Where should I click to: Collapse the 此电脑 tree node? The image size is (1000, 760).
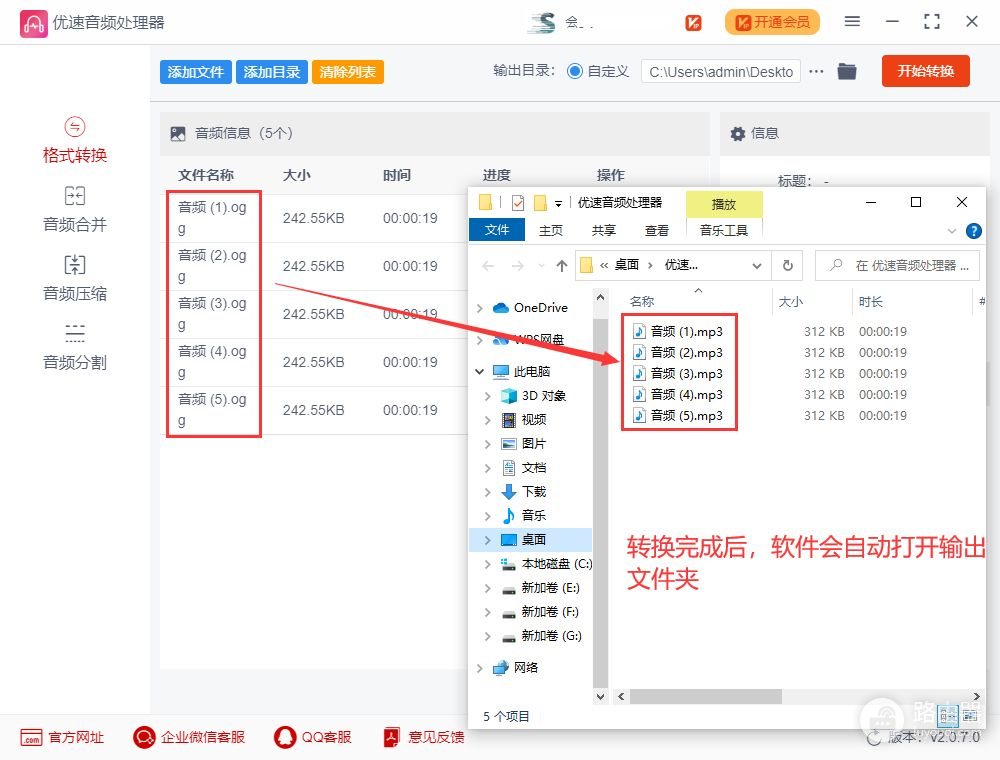tap(483, 371)
